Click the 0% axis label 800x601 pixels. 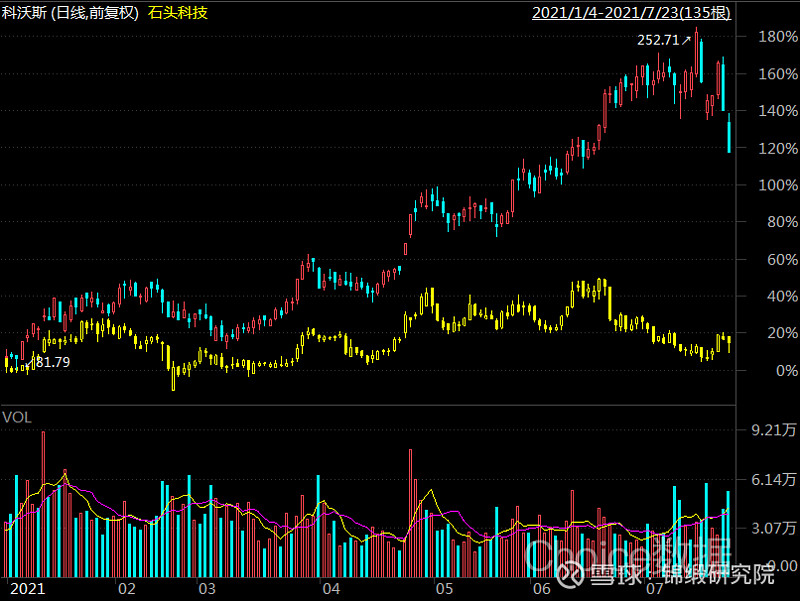coord(787,371)
